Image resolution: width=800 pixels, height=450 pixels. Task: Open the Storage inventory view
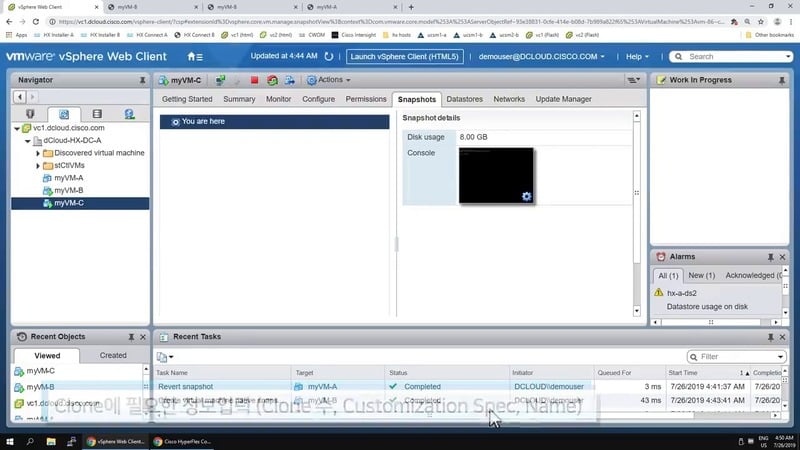(x=97, y=114)
